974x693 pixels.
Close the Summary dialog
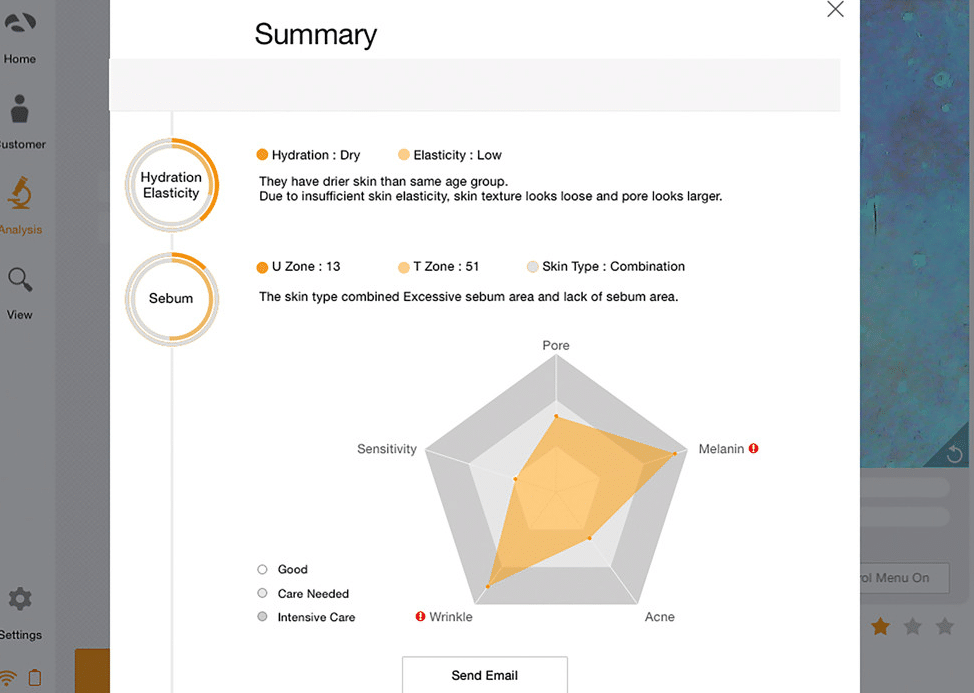pyautogui.click(x=835, y=10)
